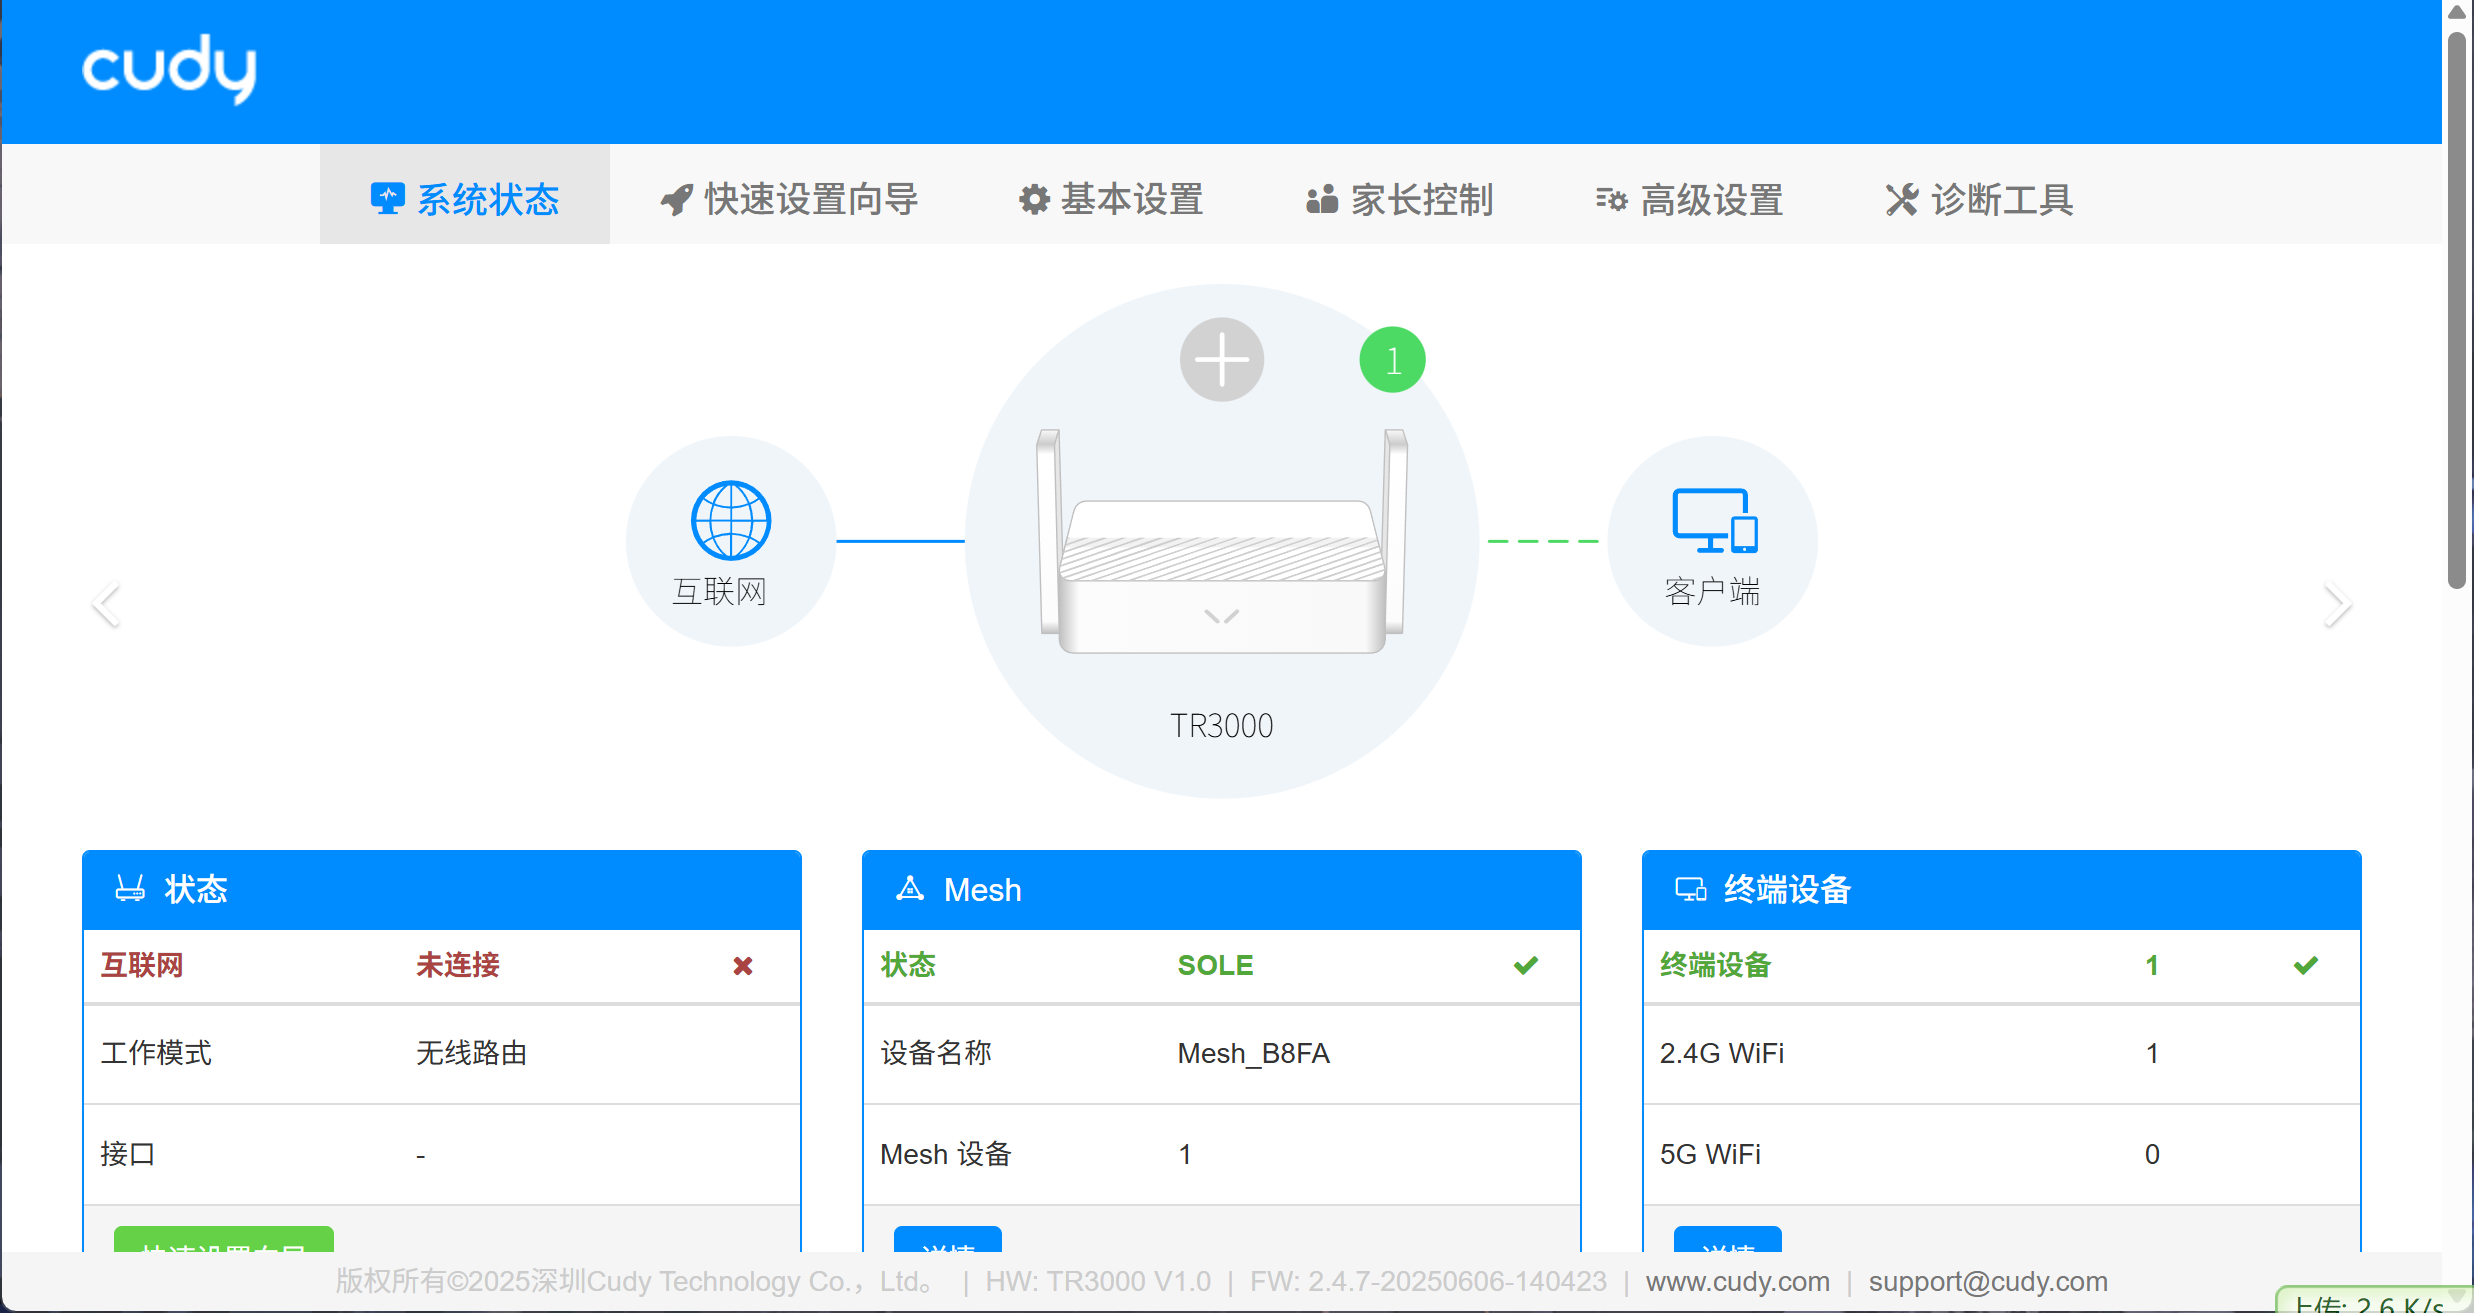
Task: Click the Cudy logo
Action: (169, 68)
